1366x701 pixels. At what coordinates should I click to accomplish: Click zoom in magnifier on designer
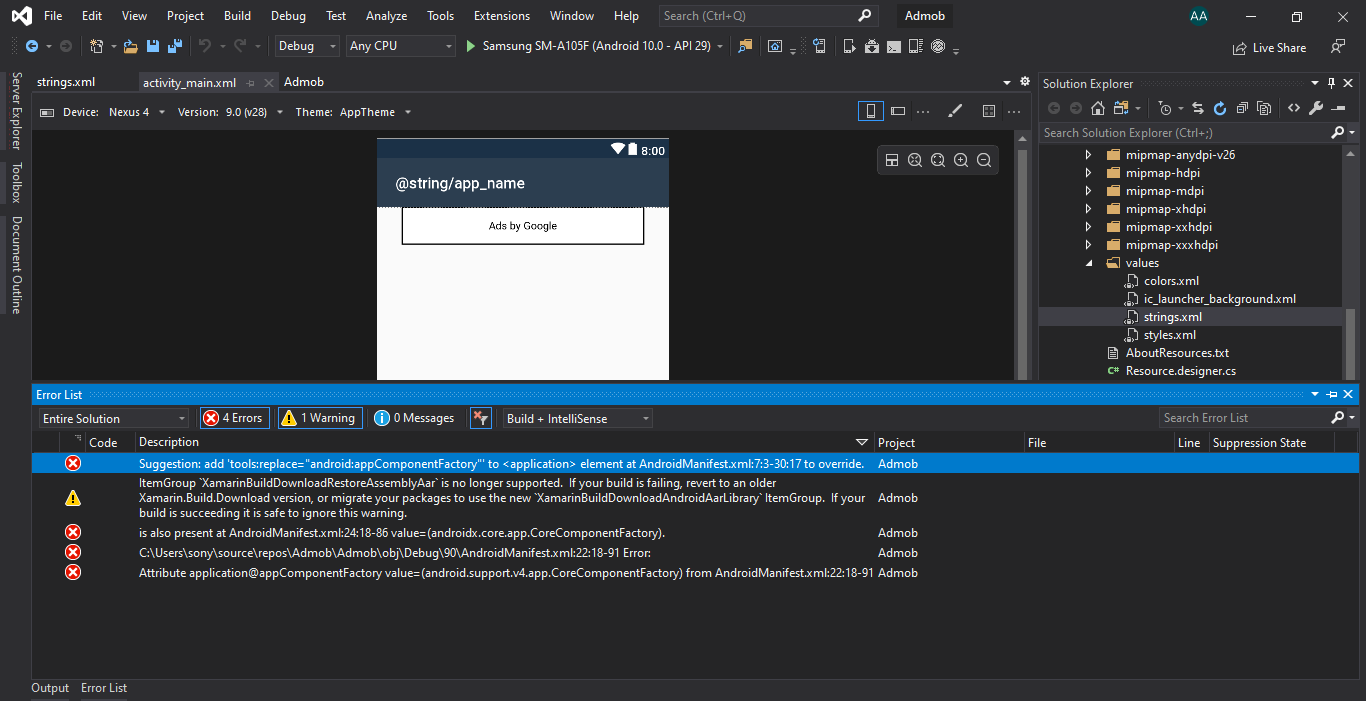coord(961,160)
